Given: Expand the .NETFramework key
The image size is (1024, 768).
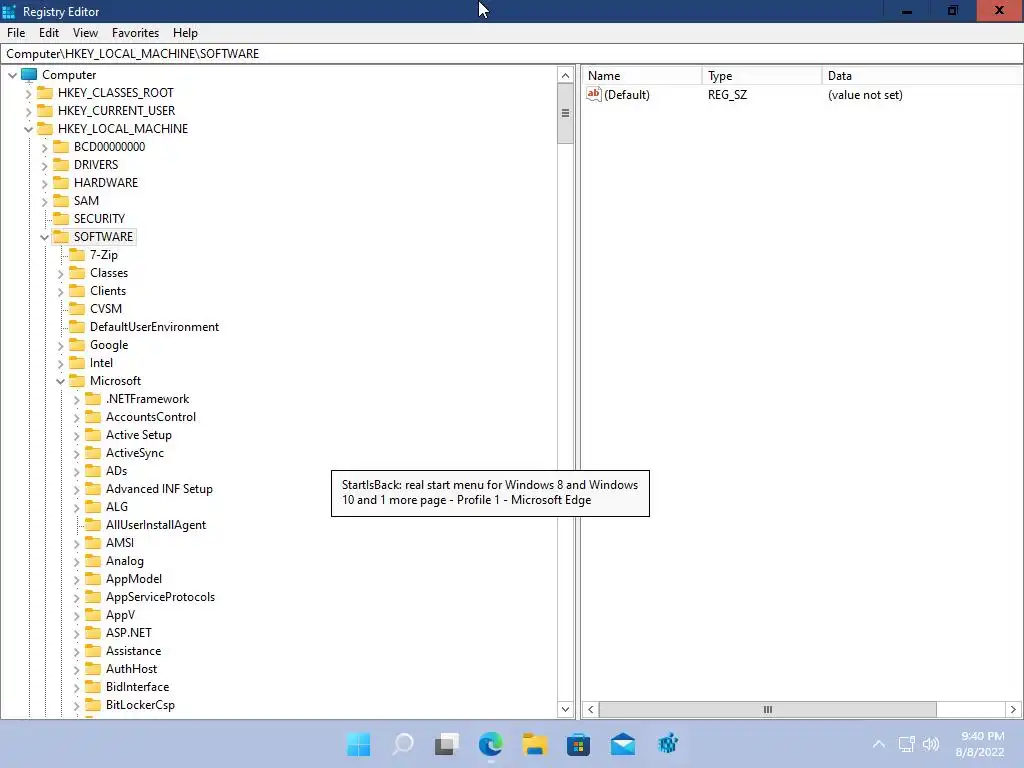Looking at the screenshot, I should [x=76, y=400].
